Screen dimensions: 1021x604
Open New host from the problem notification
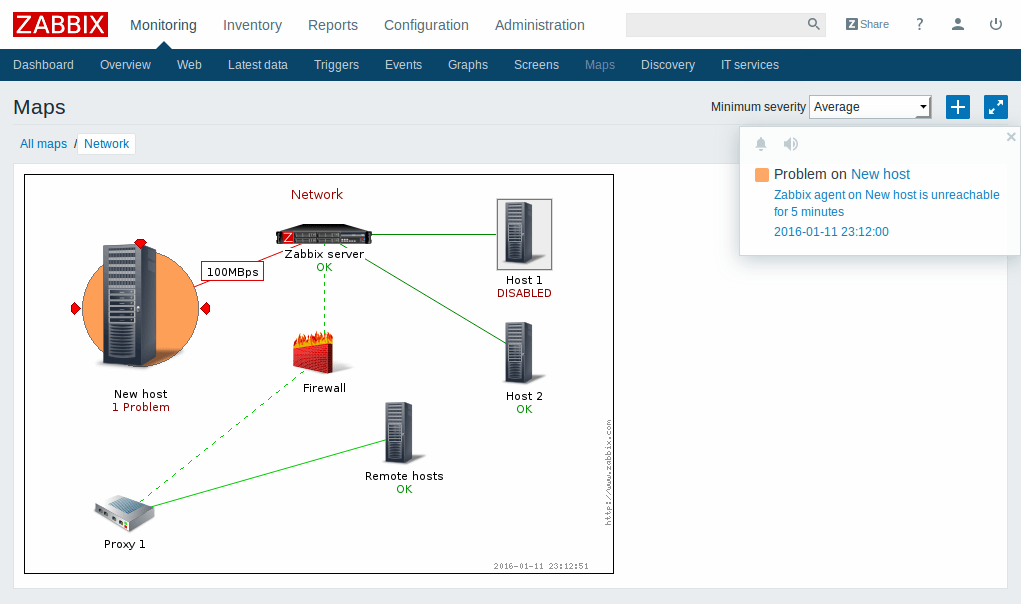(x=880, y=173)
